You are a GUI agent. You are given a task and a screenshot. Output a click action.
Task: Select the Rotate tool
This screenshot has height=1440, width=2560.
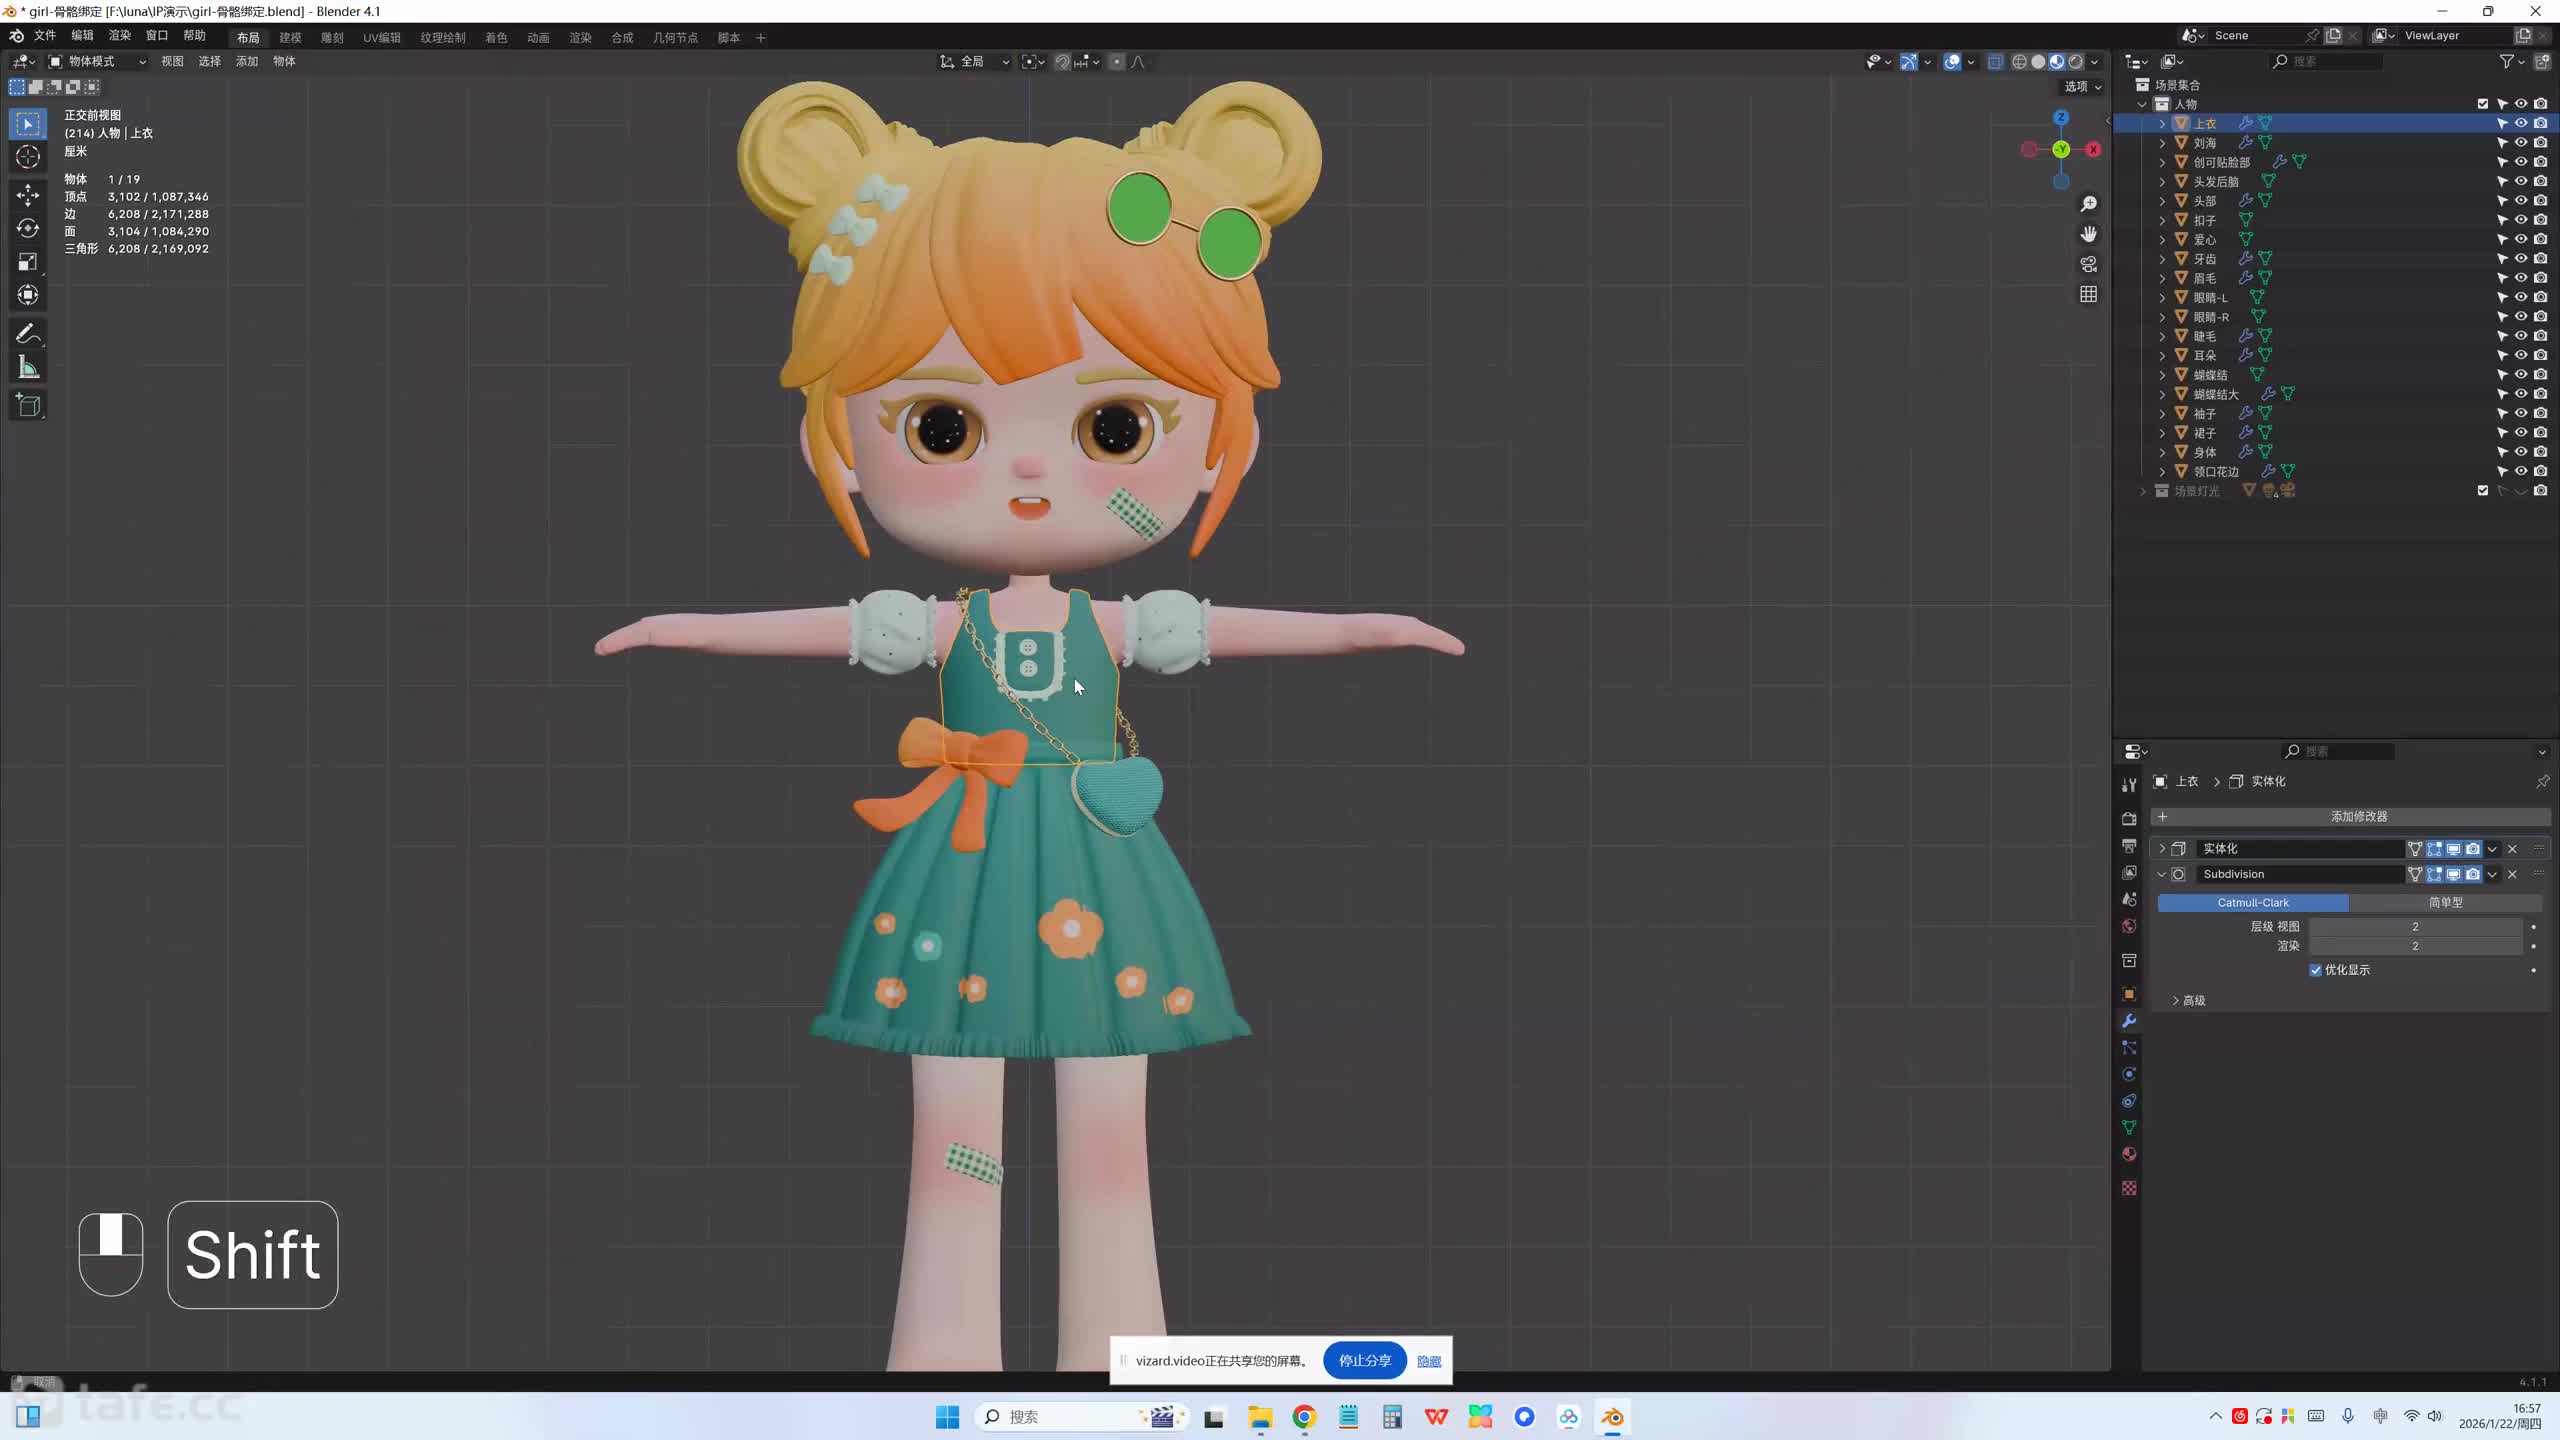click(28, 229)
